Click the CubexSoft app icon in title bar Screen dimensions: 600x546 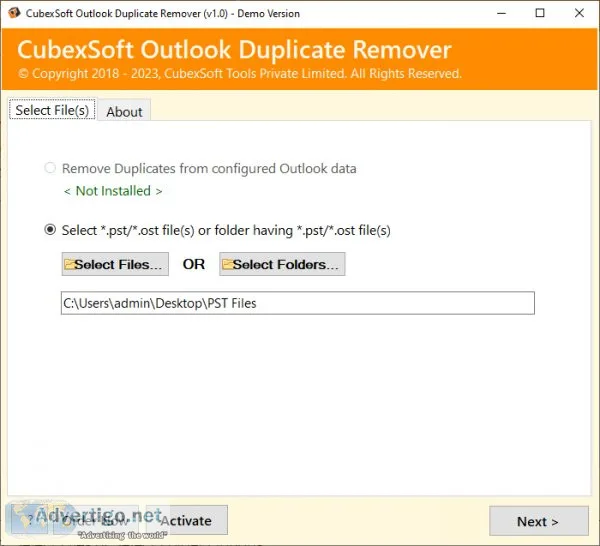click(14, 13)
